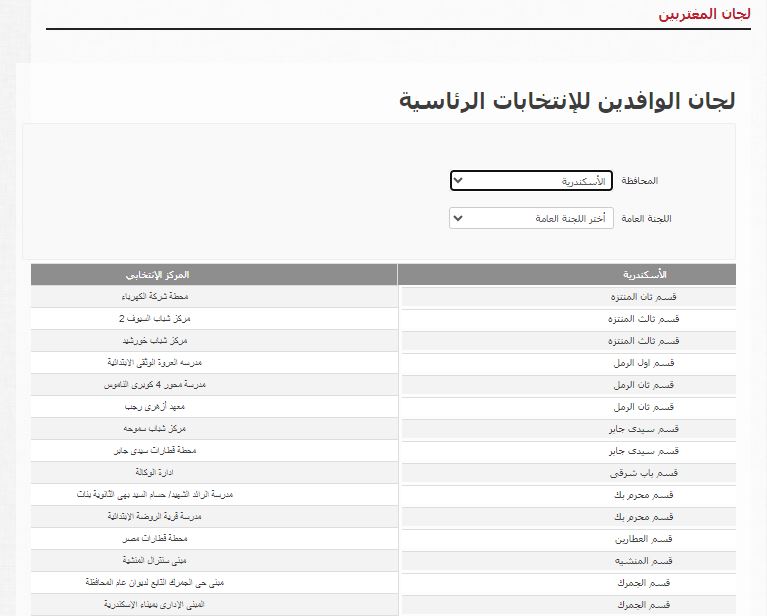Click قسم سيدى جابر in محطة قطارات row
This screenshot has width=767, height=616.
[x=568, y=451]
